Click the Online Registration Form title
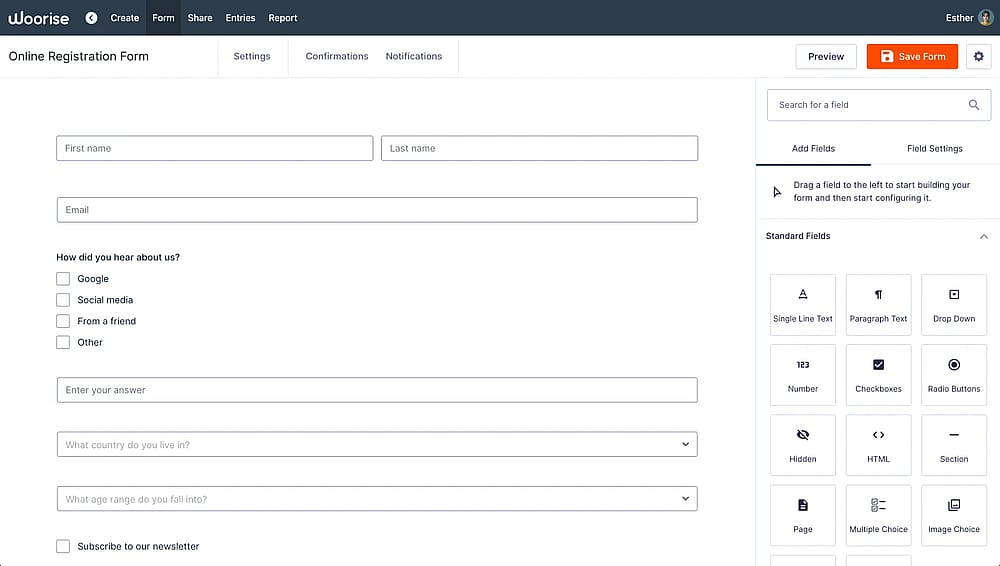1000x566 pixels. click(78, 56)
